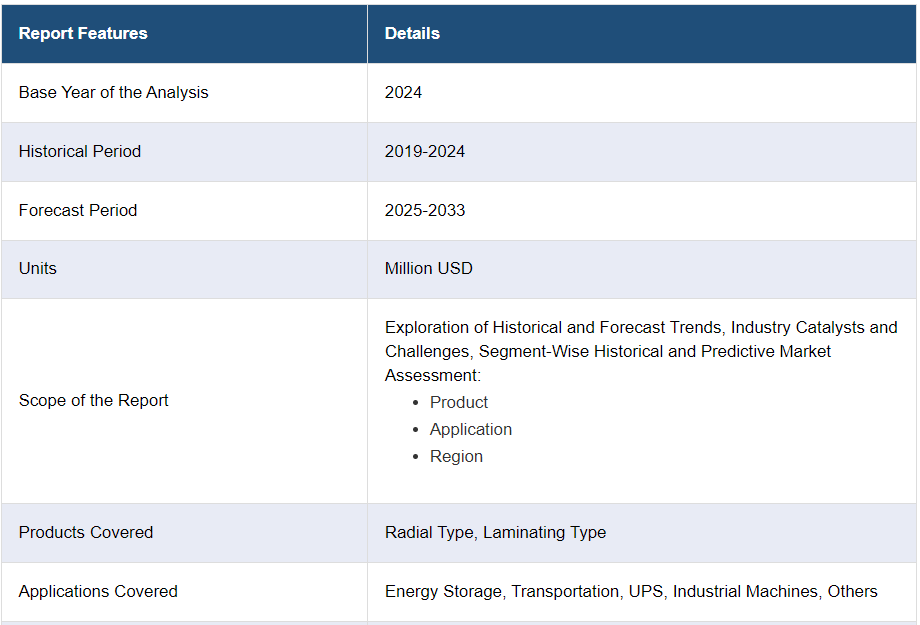Select the Scope of the Report label
Viewport: 920px width, 625px height.
click(x=93, y=400)
